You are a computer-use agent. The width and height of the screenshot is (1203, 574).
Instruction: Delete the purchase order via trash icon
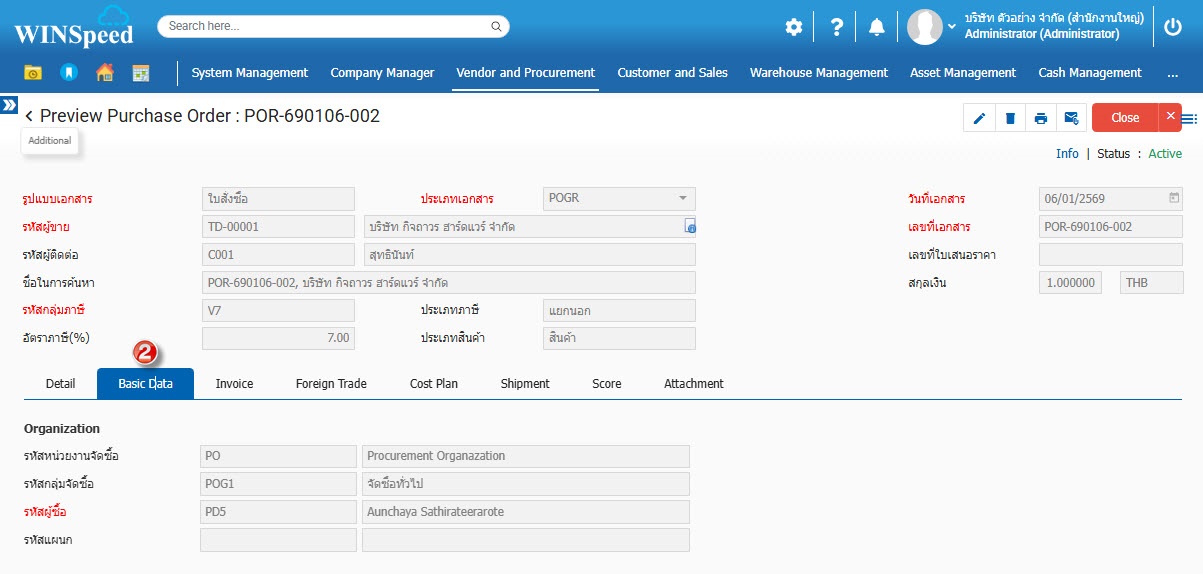(1010, 118)
